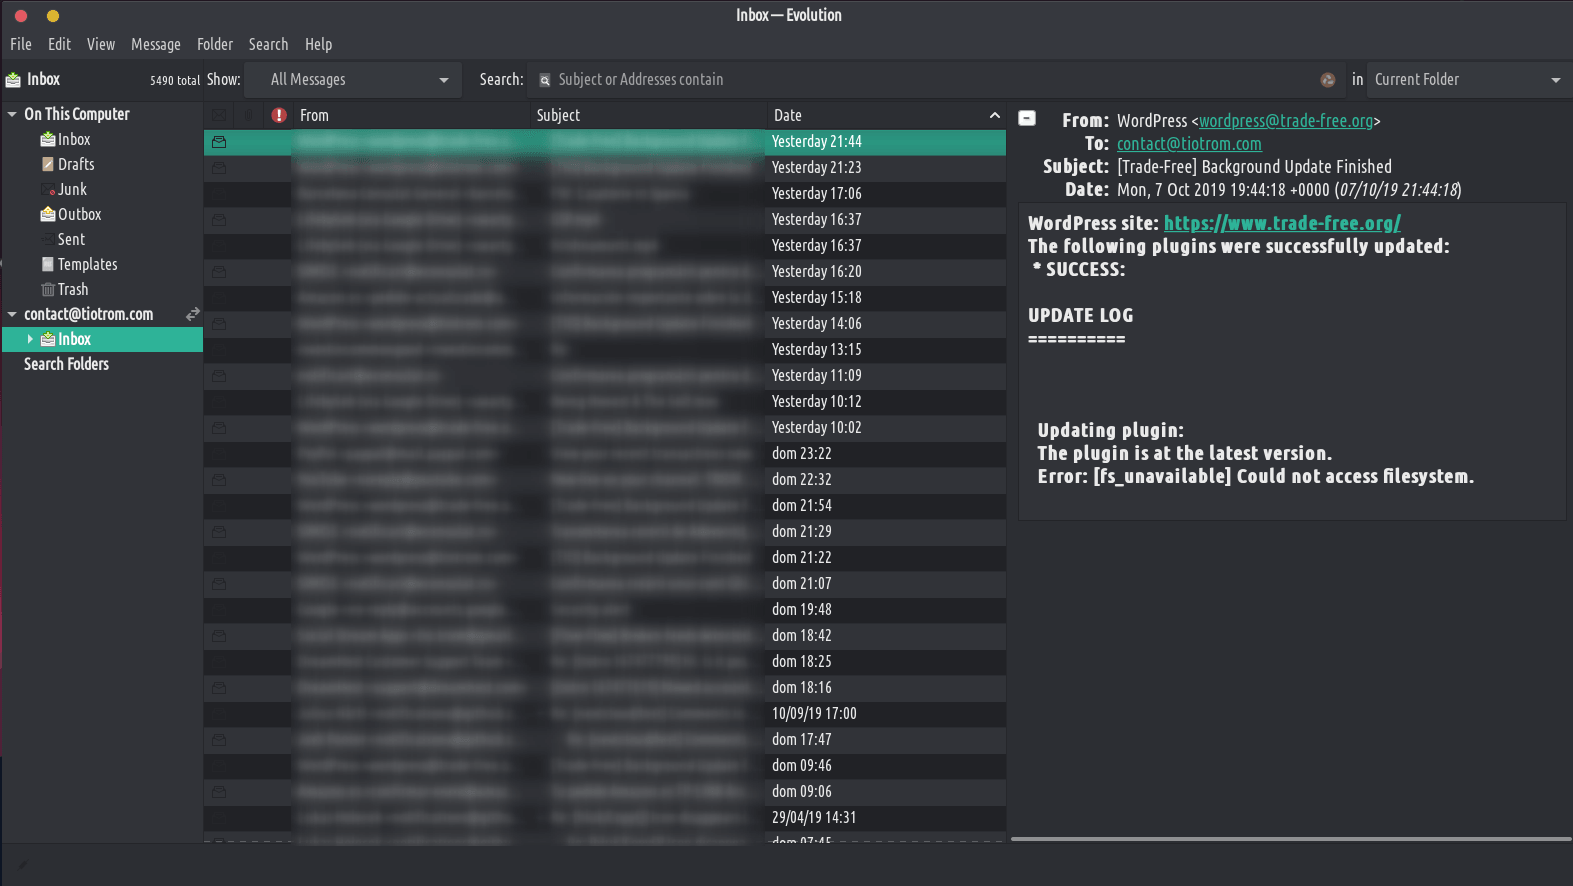Open the https://www.trade-free.org/ link
This screenshot has height=886, width=1573.
(x=1281, y=224)
